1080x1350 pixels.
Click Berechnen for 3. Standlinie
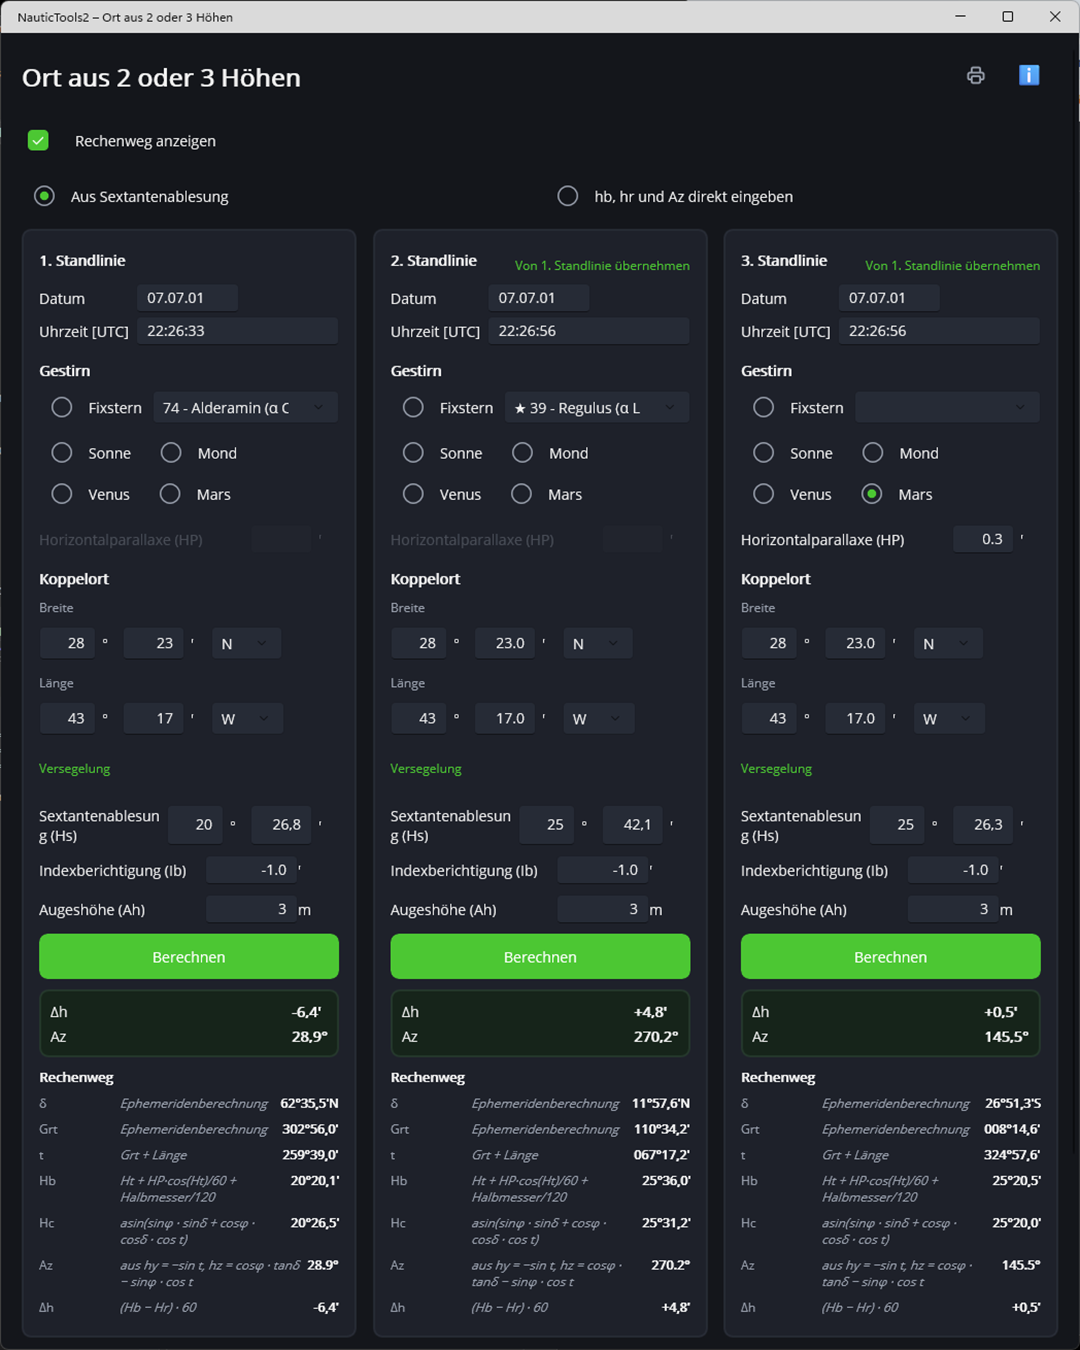pos(891,957)
